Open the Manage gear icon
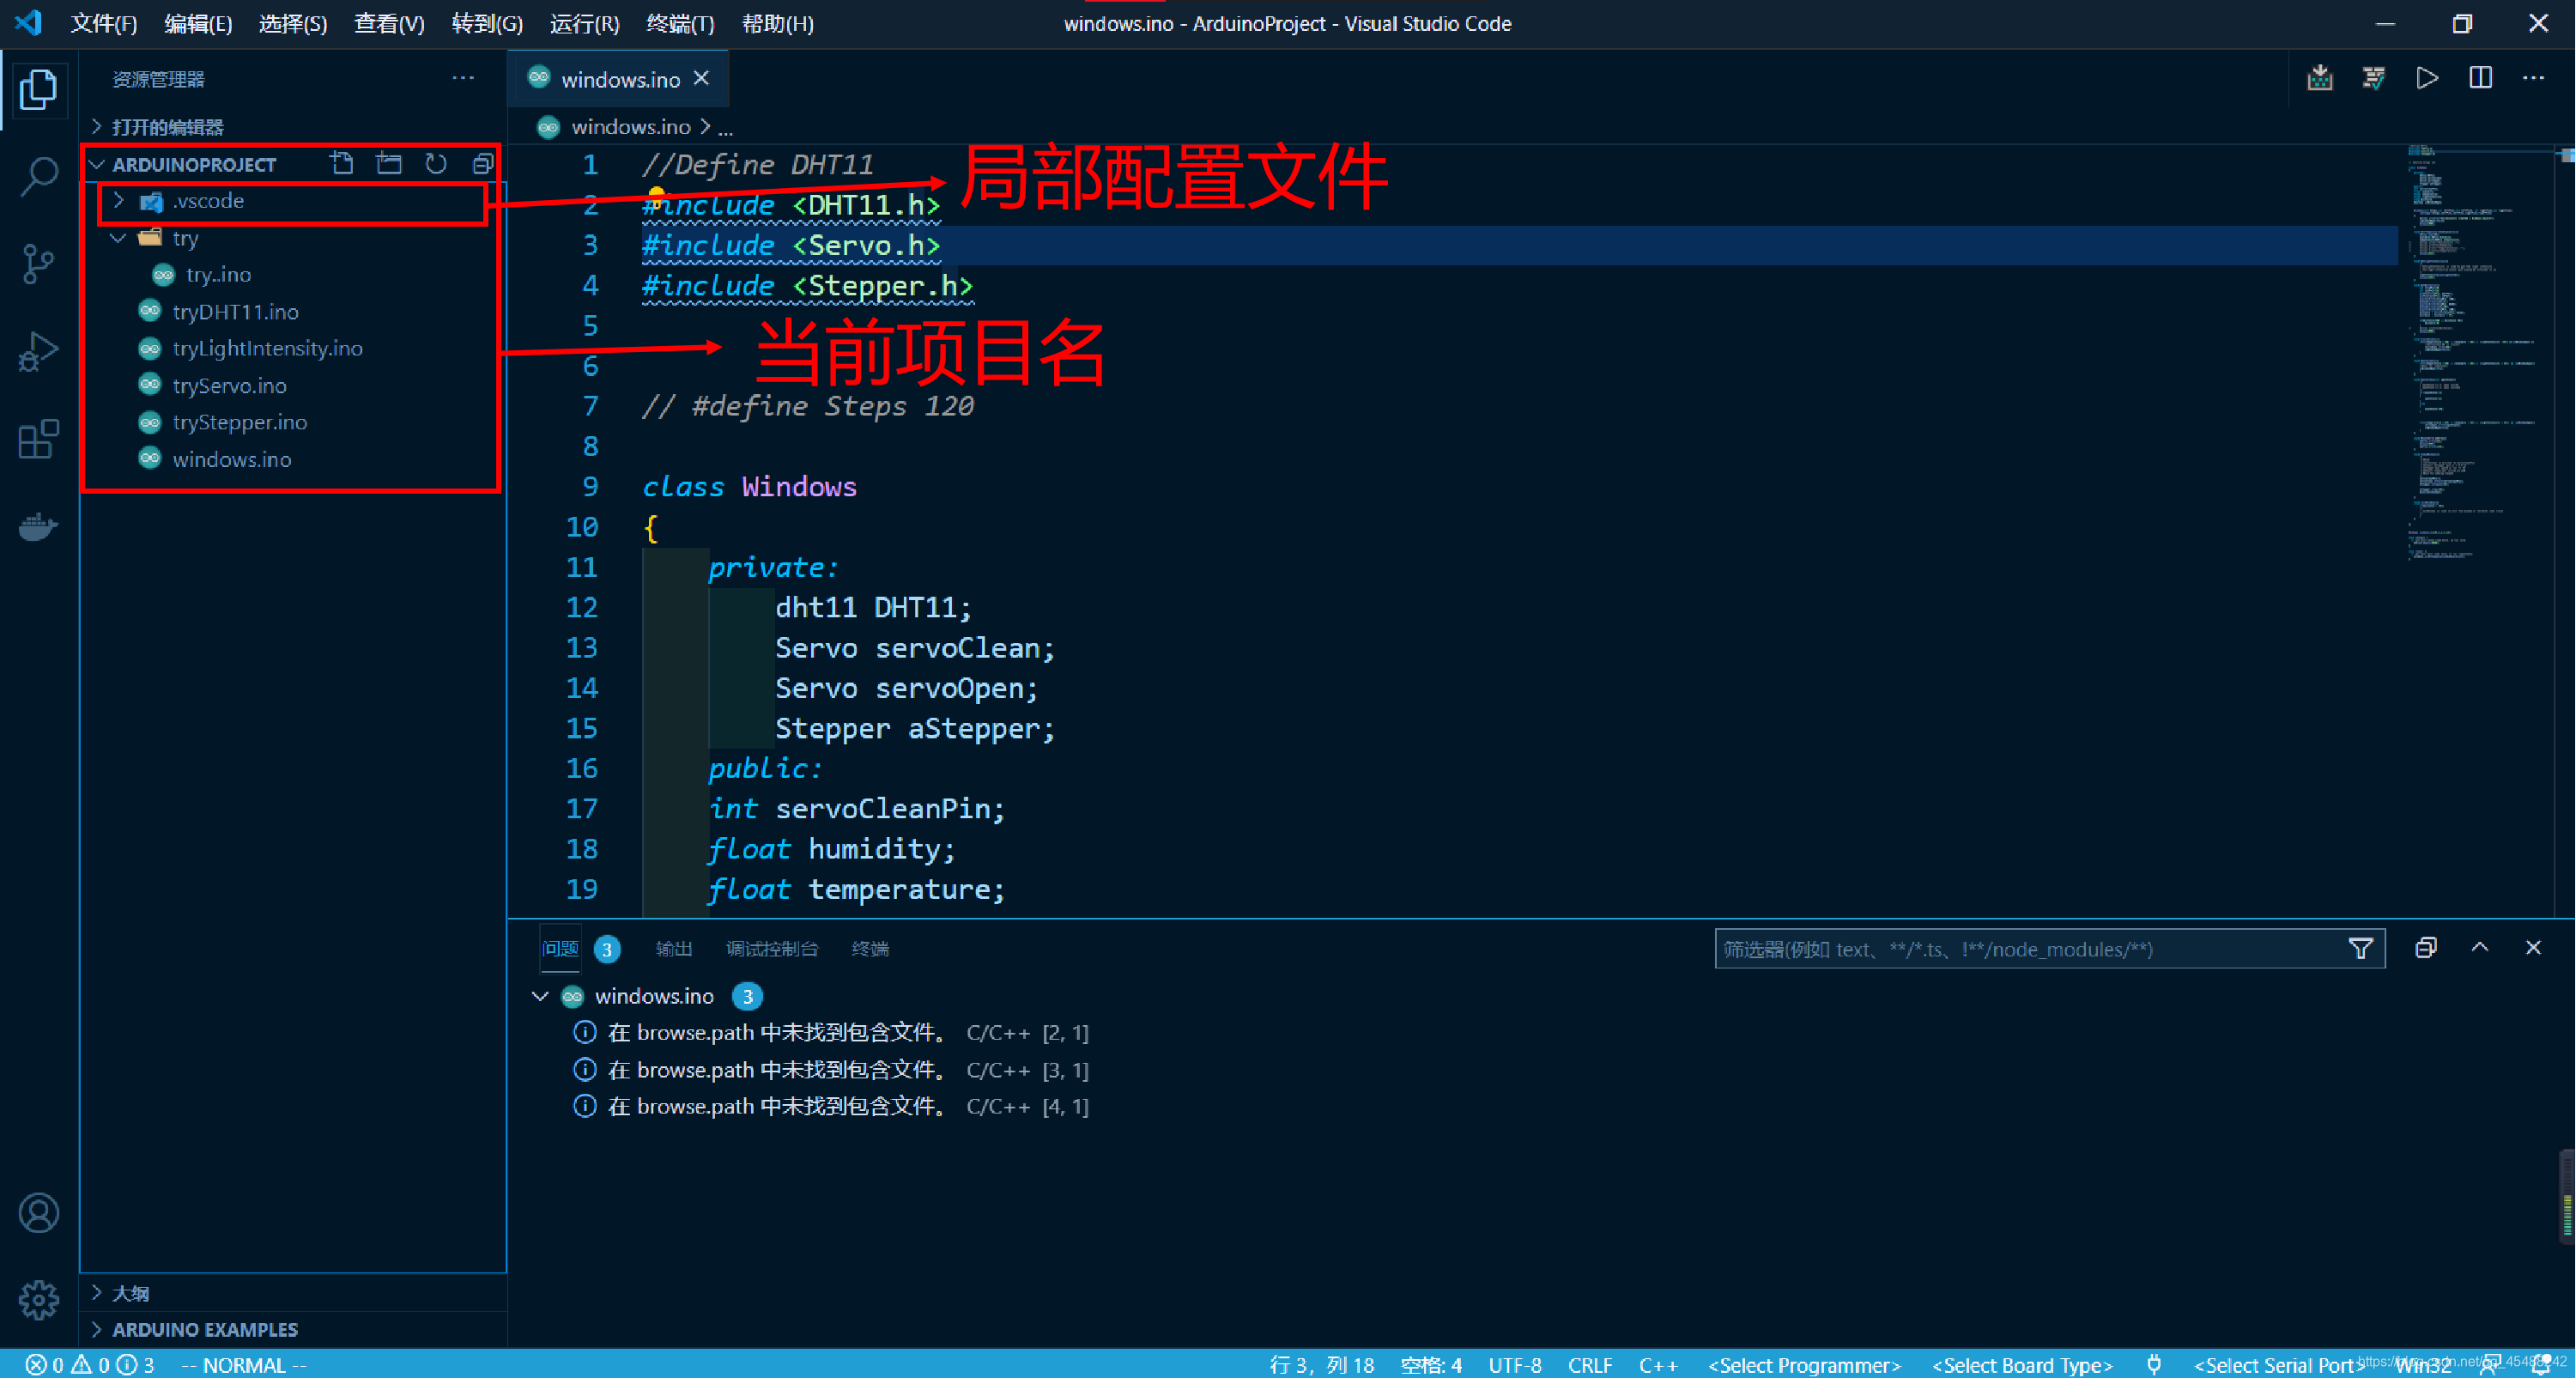 (x=38, y=1299)
